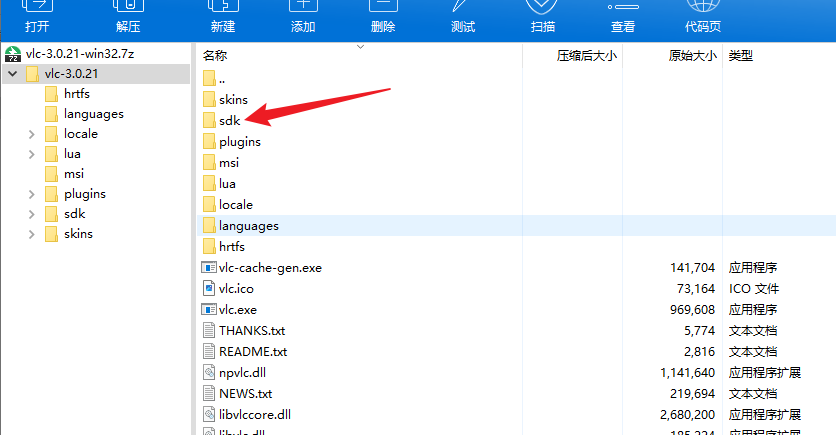The width and height of the screenshot is (836, 435).
Task: Expand the skins folder in sidebar tree
Action: point(32,234)
